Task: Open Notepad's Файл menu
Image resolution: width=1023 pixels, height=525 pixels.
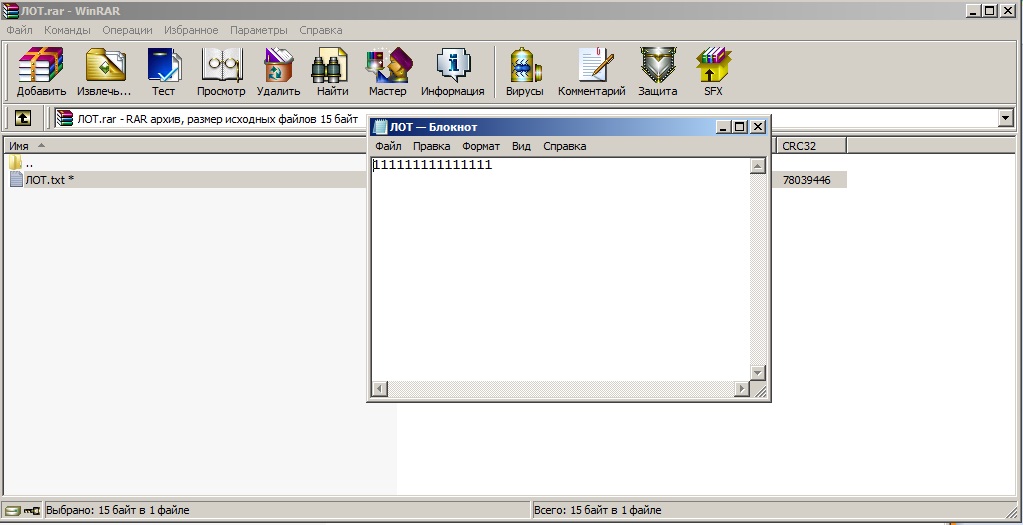Action: [388, 146]
